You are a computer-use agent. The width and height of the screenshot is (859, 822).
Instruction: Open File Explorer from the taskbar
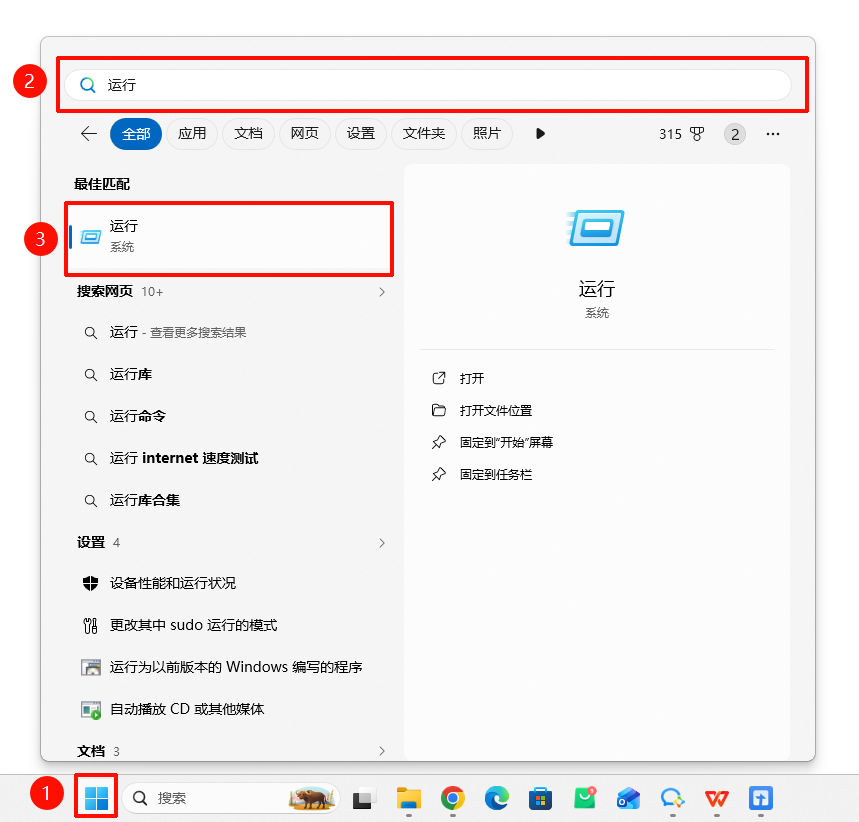pos(409,798)
